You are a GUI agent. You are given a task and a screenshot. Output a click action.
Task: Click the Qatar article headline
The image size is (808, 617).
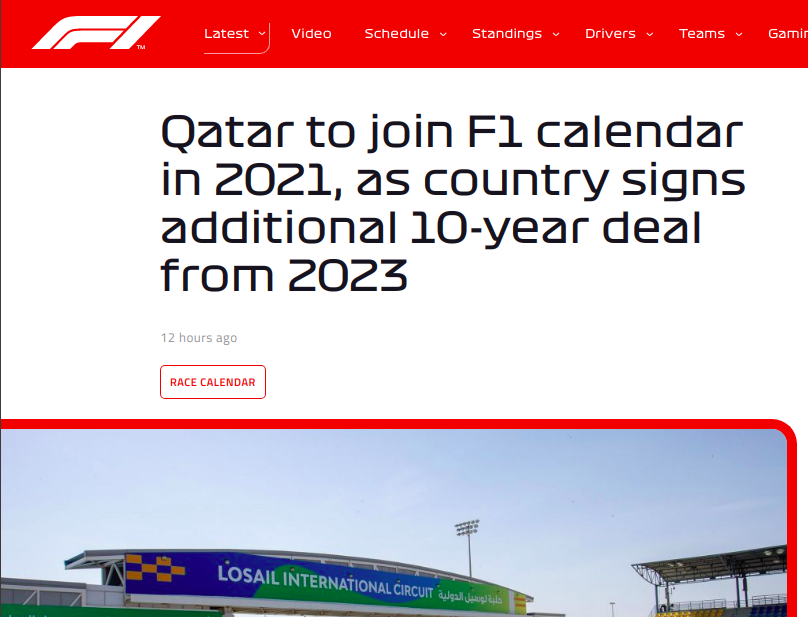(x=452, y=203)
